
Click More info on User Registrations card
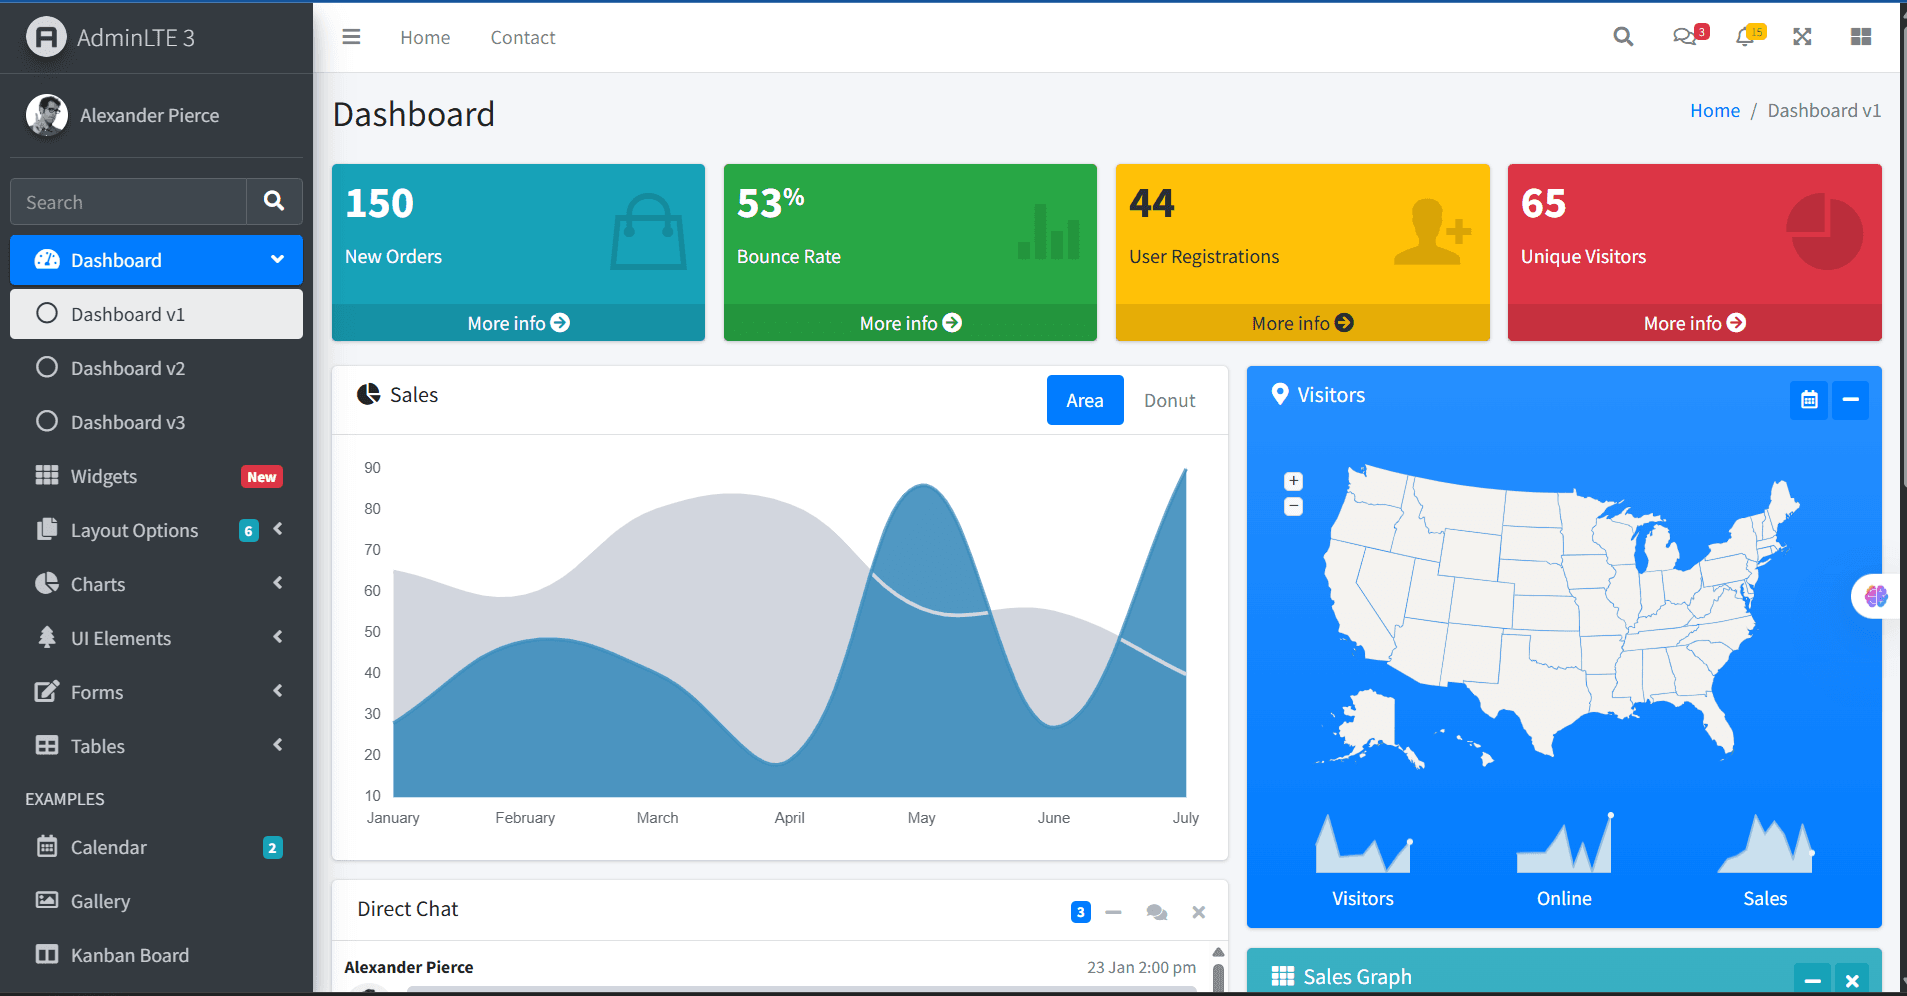pos(1301,322)
